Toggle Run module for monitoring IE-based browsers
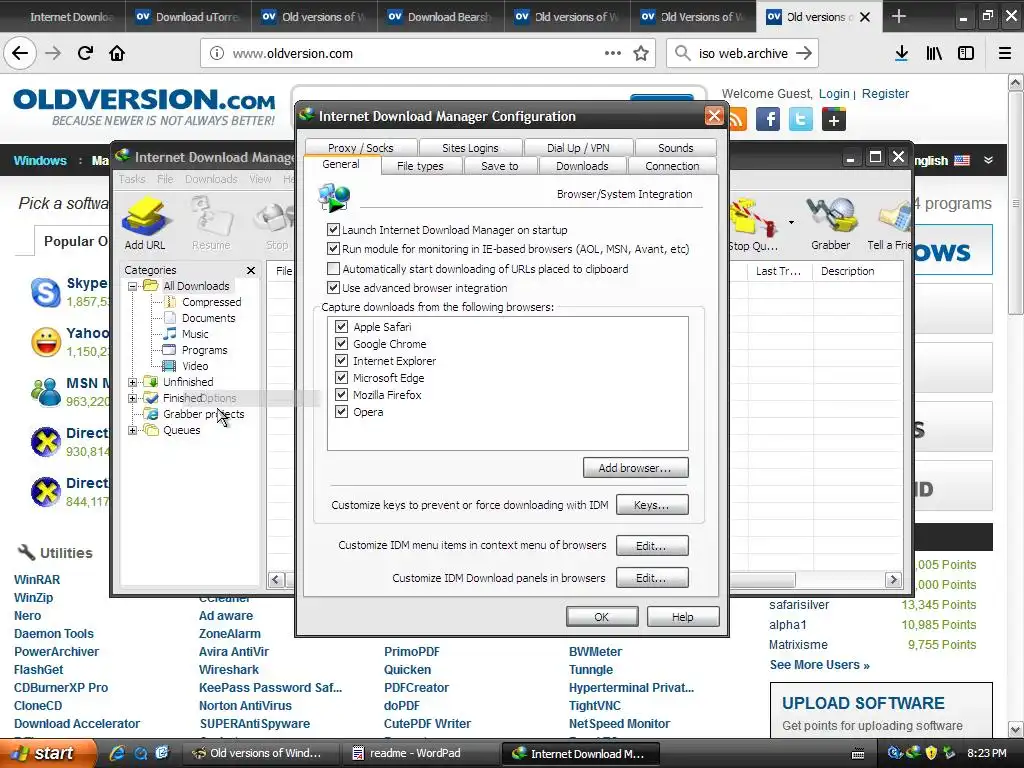This screenshot has height=768, width=1024. (333, 249)
